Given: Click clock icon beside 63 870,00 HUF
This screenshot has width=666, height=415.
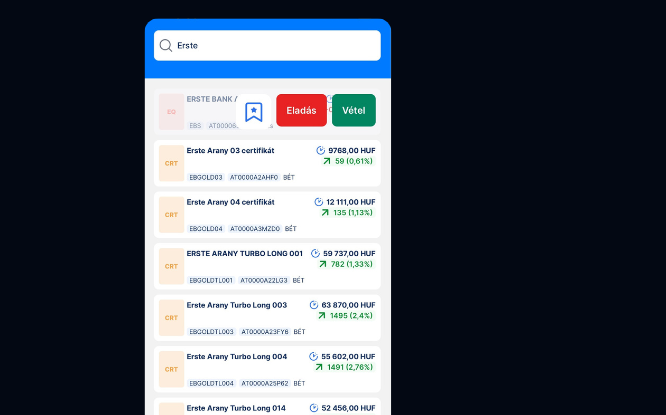Looking at the screenshot, I should point(314,305).
